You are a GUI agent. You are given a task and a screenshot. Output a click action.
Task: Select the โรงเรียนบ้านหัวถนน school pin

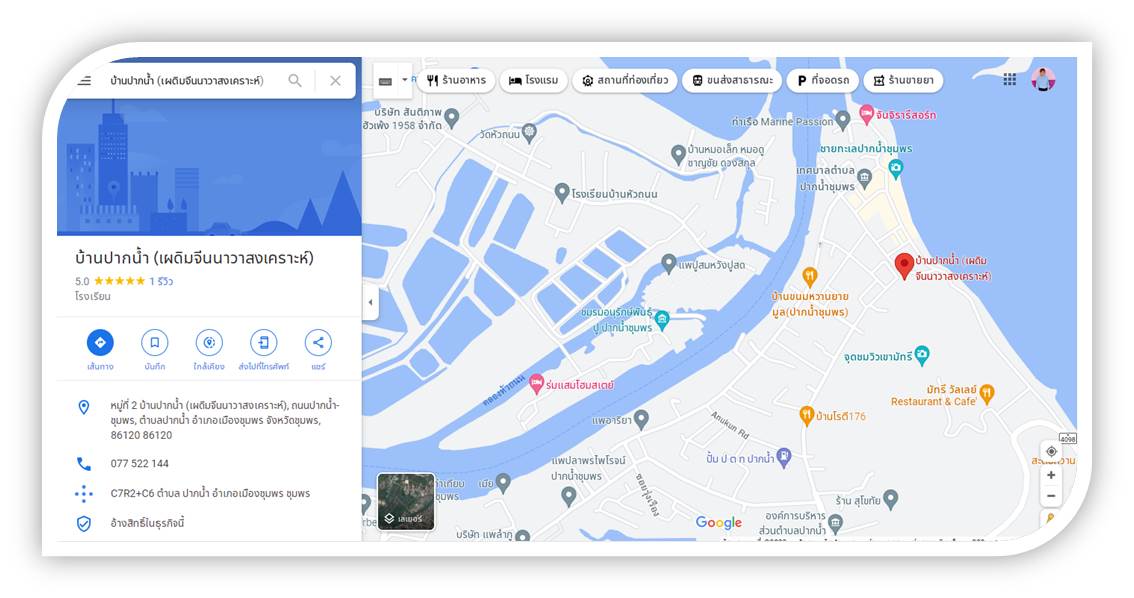pos(562,192)
